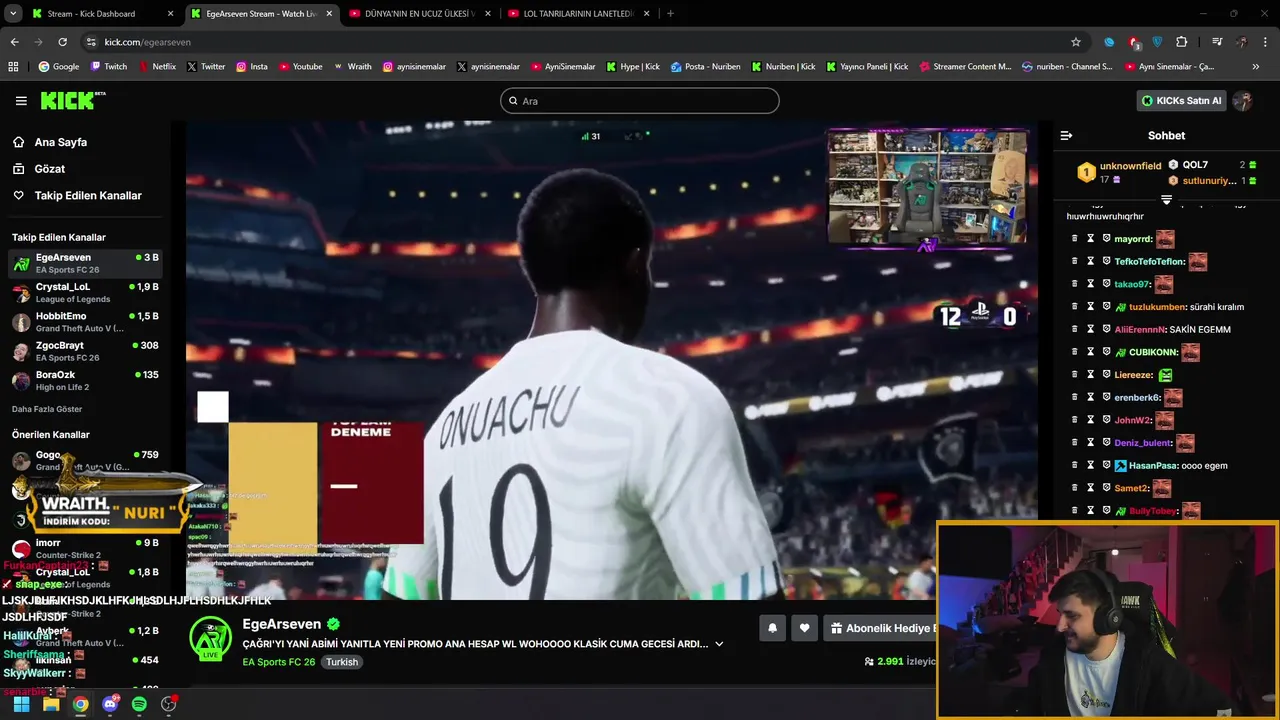This screenshot has width=1280, height=720.
Task: Click delete icon beside Samet2 message
Action: [x=1075, y=488]
